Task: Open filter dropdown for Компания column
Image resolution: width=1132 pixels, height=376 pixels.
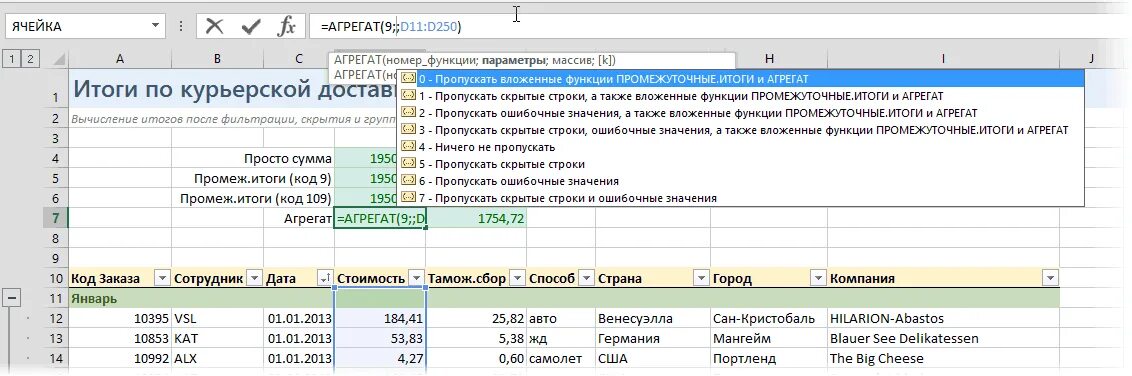Action: [1050, 279]
